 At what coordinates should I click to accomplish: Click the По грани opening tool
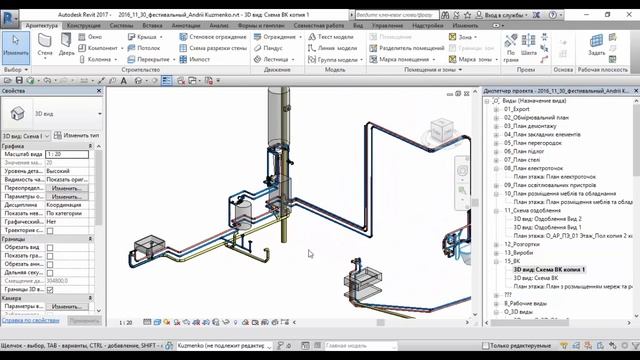click(511, 48)
